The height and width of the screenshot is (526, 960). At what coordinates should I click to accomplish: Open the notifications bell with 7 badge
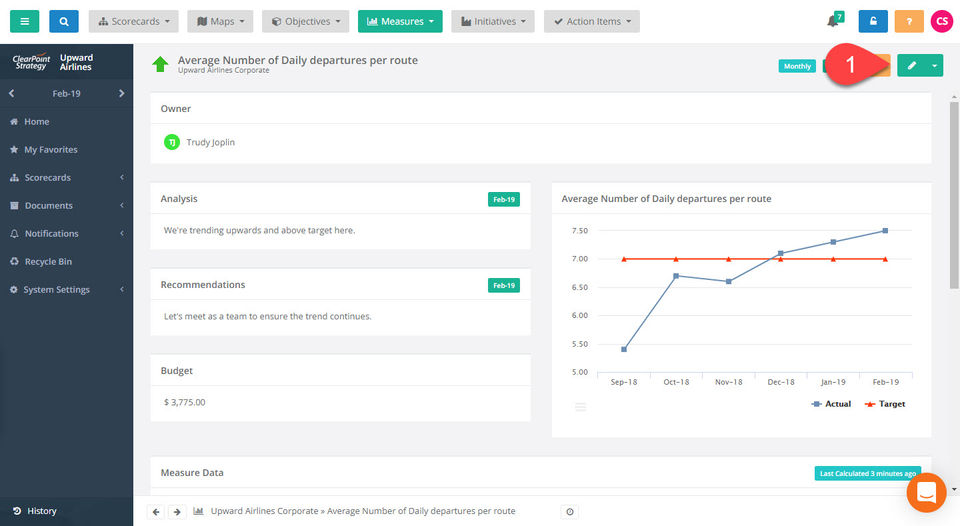pyautogui.click(x=834, y=20)
